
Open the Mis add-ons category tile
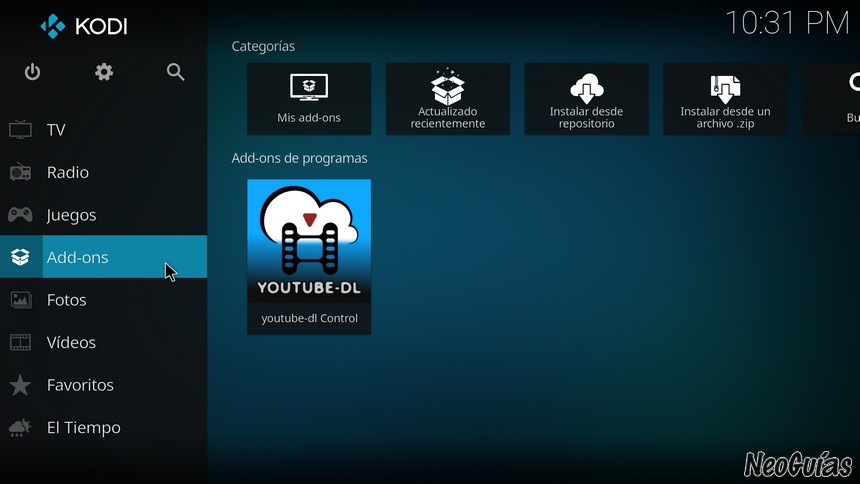(309, 99)
